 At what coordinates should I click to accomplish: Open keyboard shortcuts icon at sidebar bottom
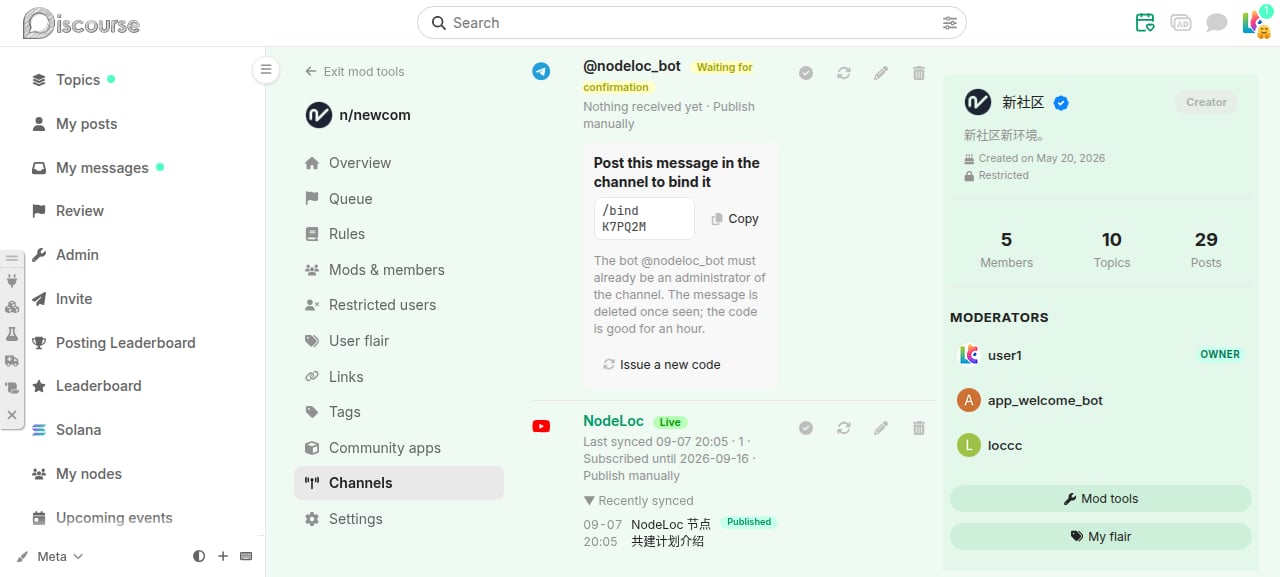[x=246, y=556]
